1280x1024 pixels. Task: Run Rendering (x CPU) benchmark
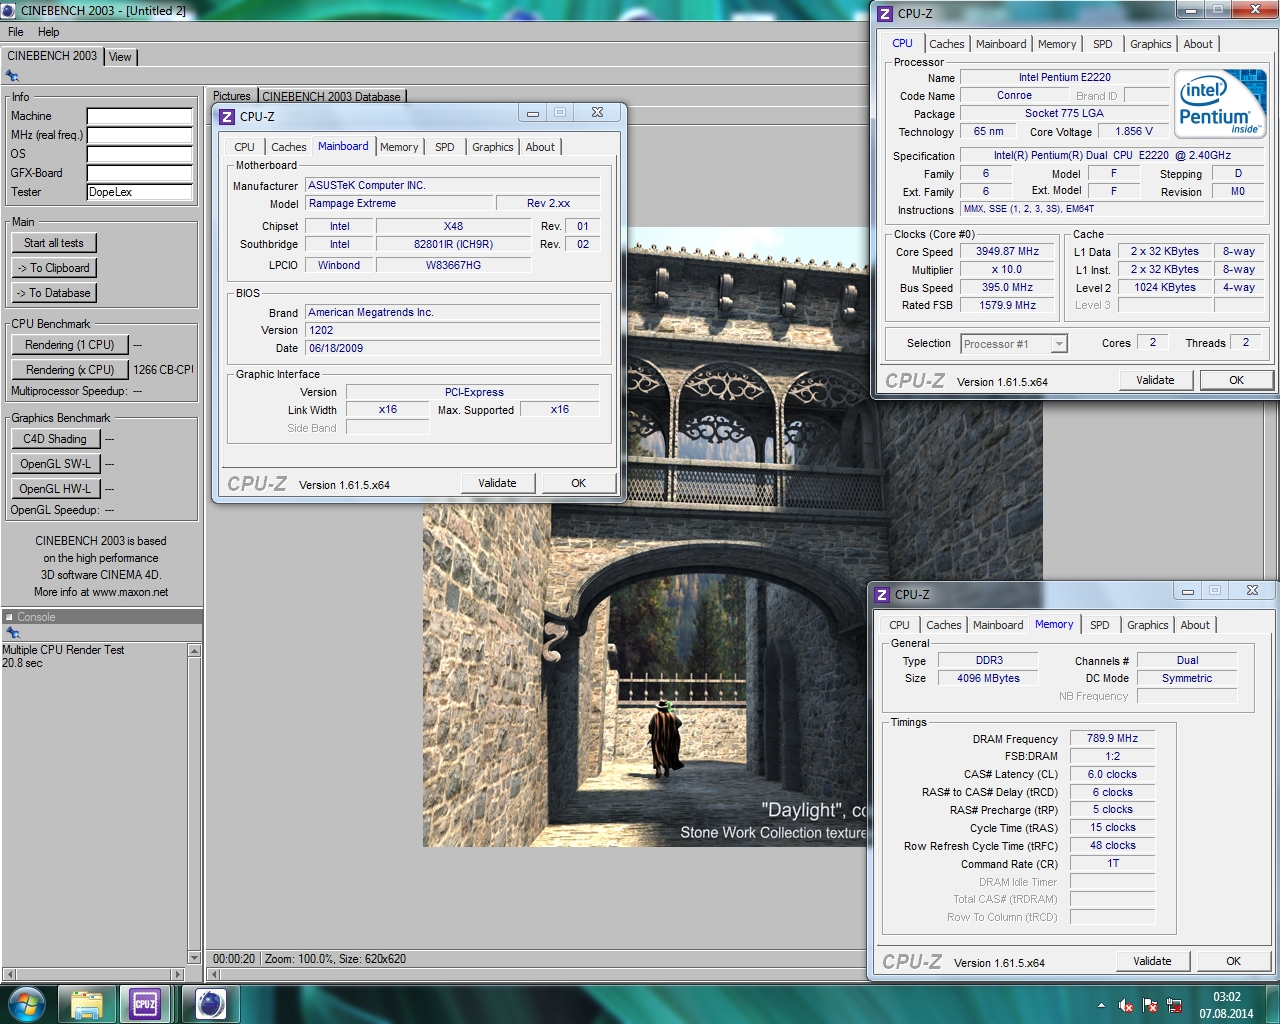70,370
